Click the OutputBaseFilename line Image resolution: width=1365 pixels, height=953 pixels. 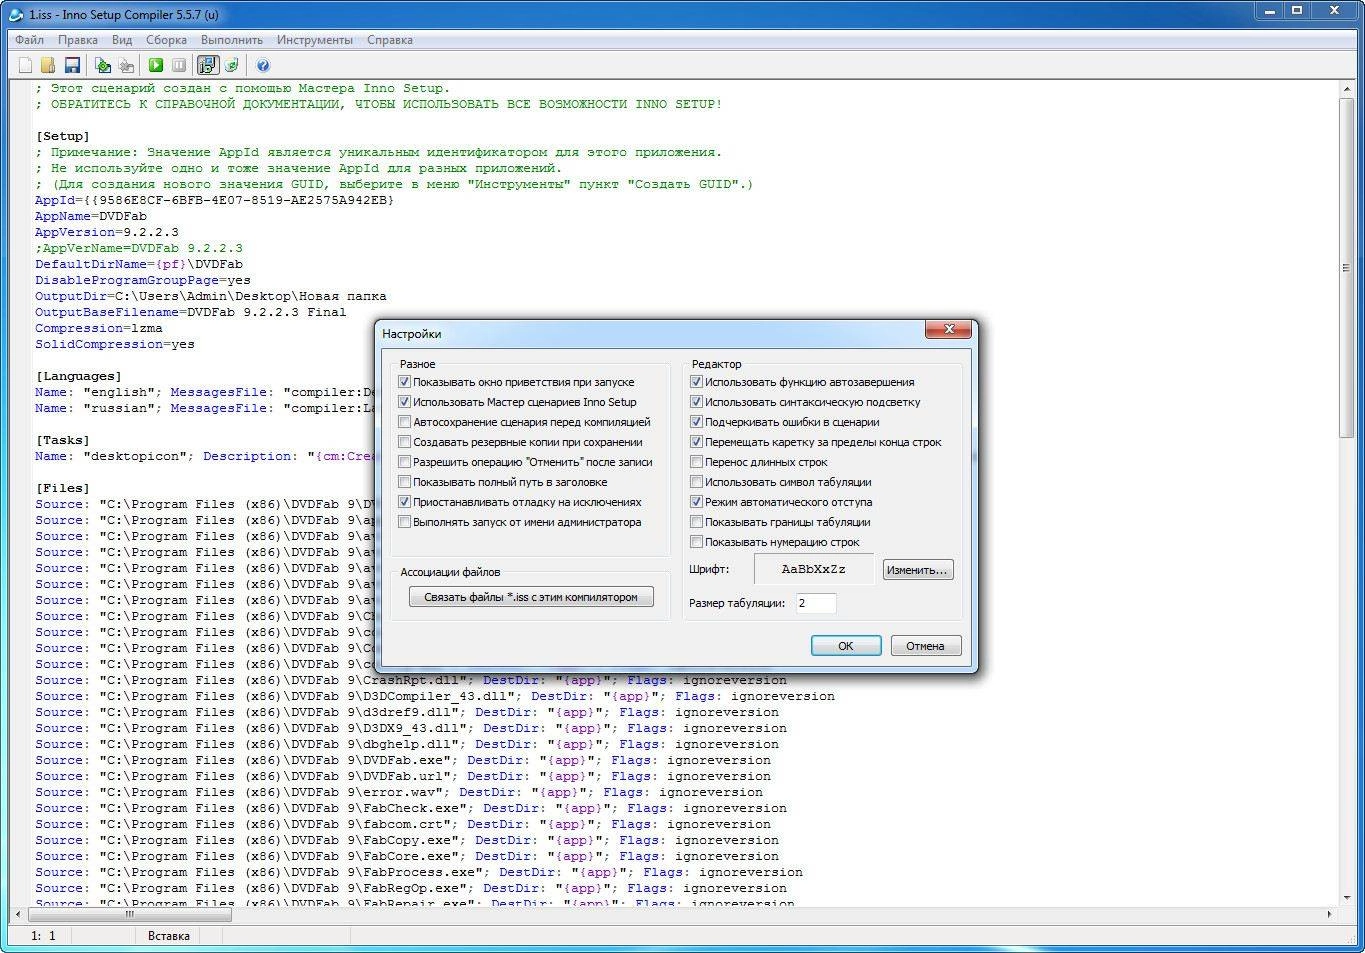191,312
